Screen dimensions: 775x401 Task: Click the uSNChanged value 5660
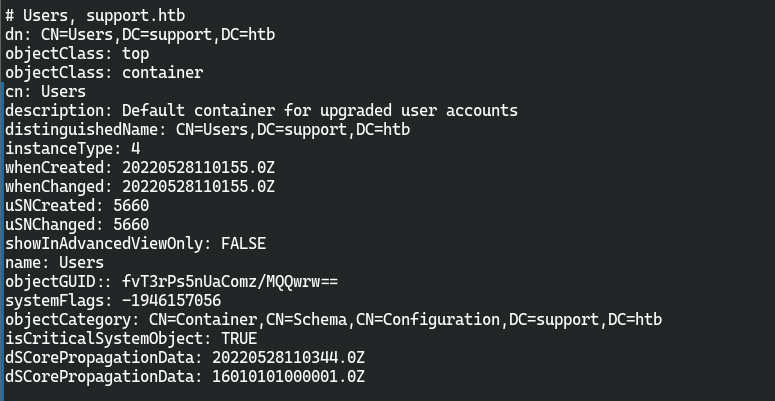131,224
